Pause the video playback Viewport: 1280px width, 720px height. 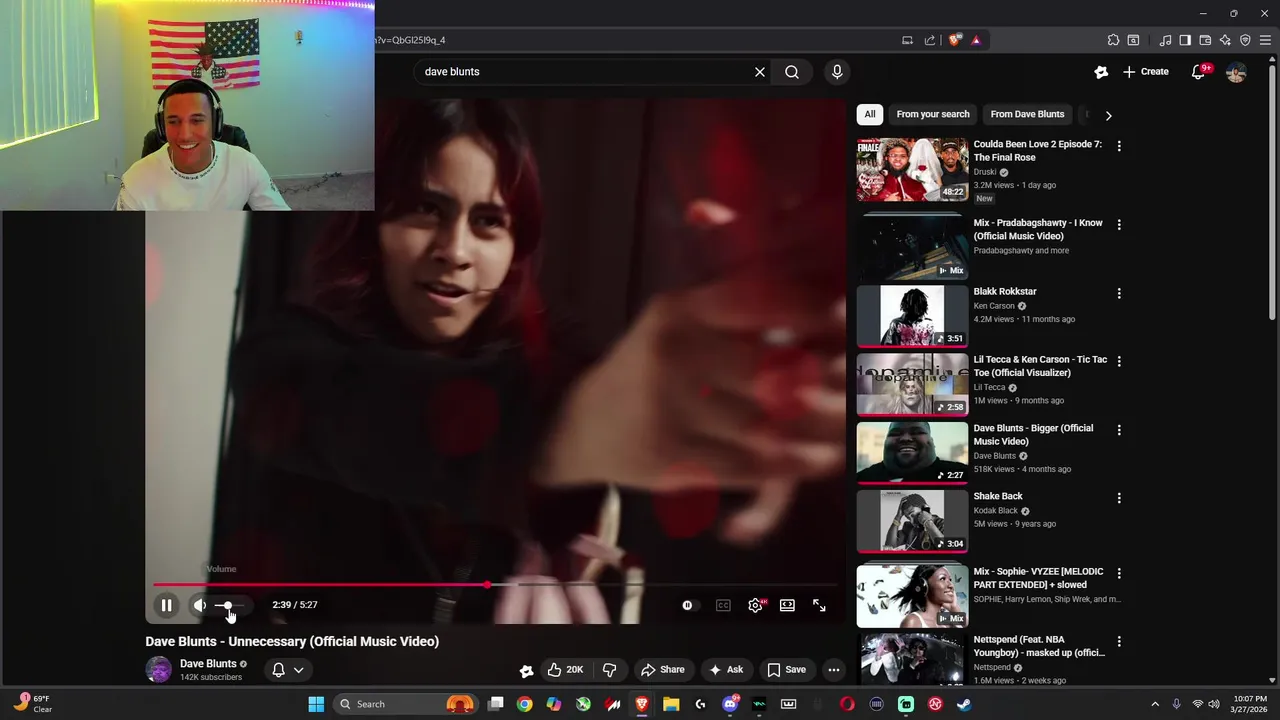167,605
